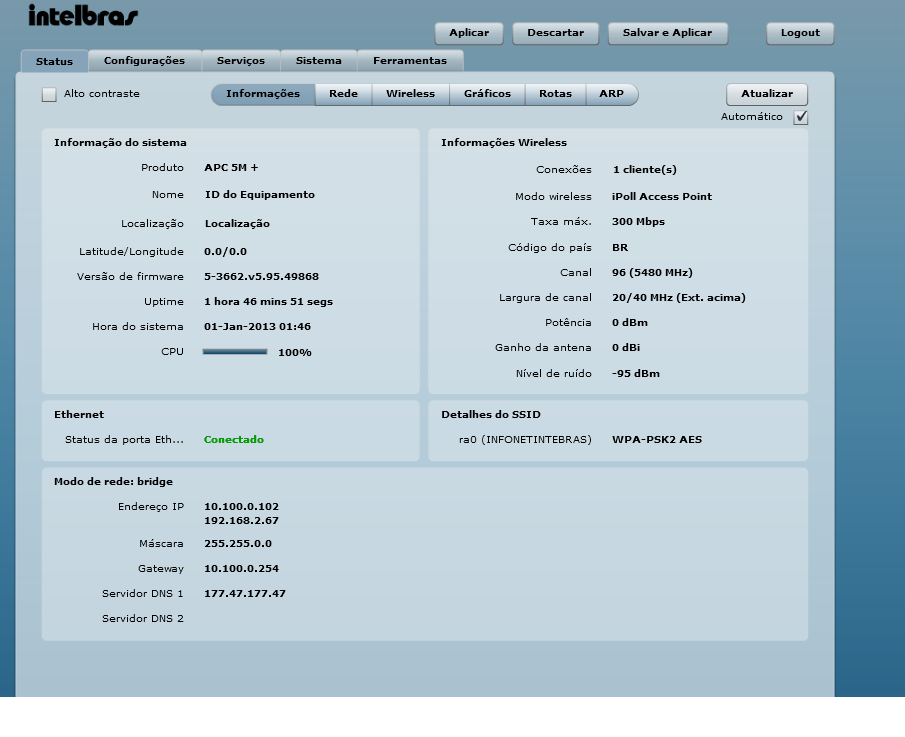
Task: Click the 1 cliente(s) connections value
Action: (x=645, y=170)
